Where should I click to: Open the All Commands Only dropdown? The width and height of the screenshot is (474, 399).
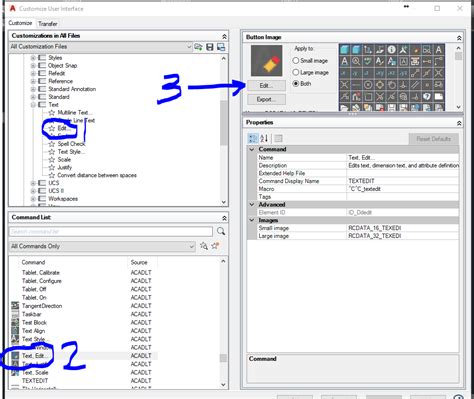102,246
